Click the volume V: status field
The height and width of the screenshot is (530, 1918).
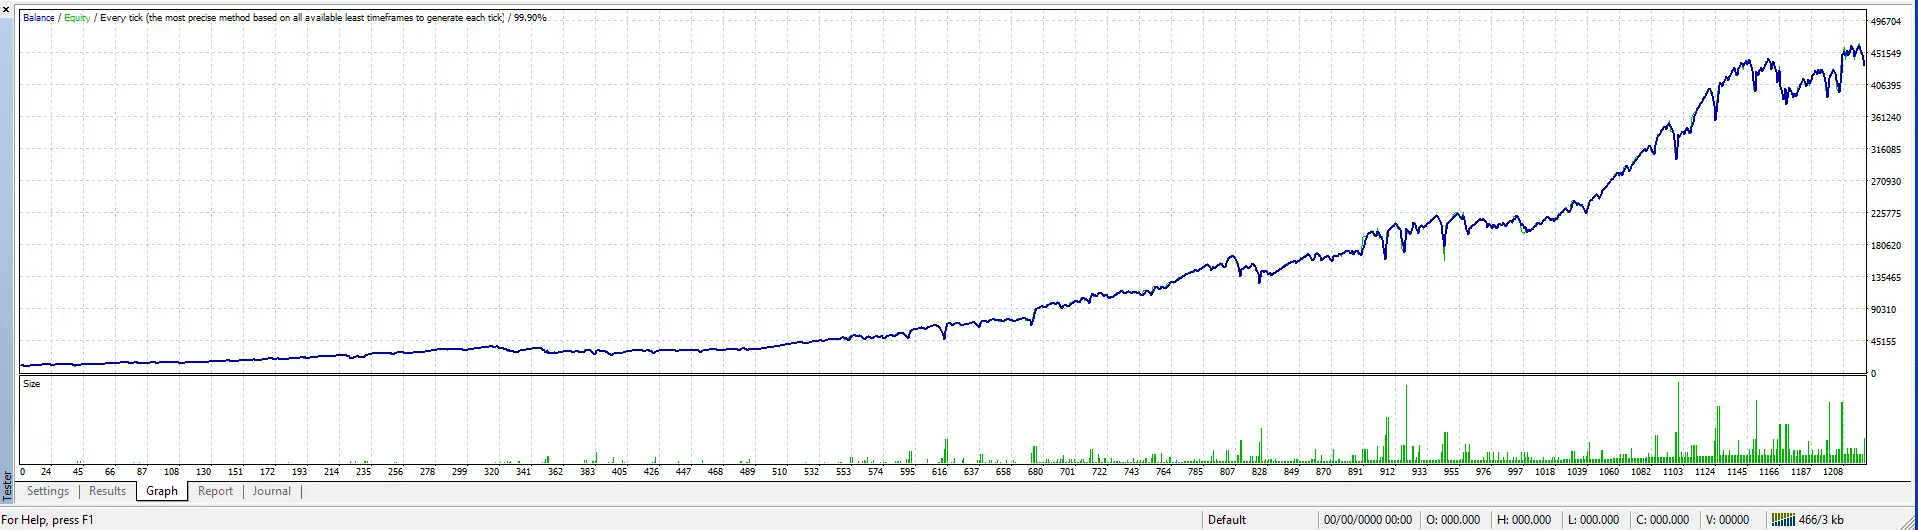(1727, 520)
